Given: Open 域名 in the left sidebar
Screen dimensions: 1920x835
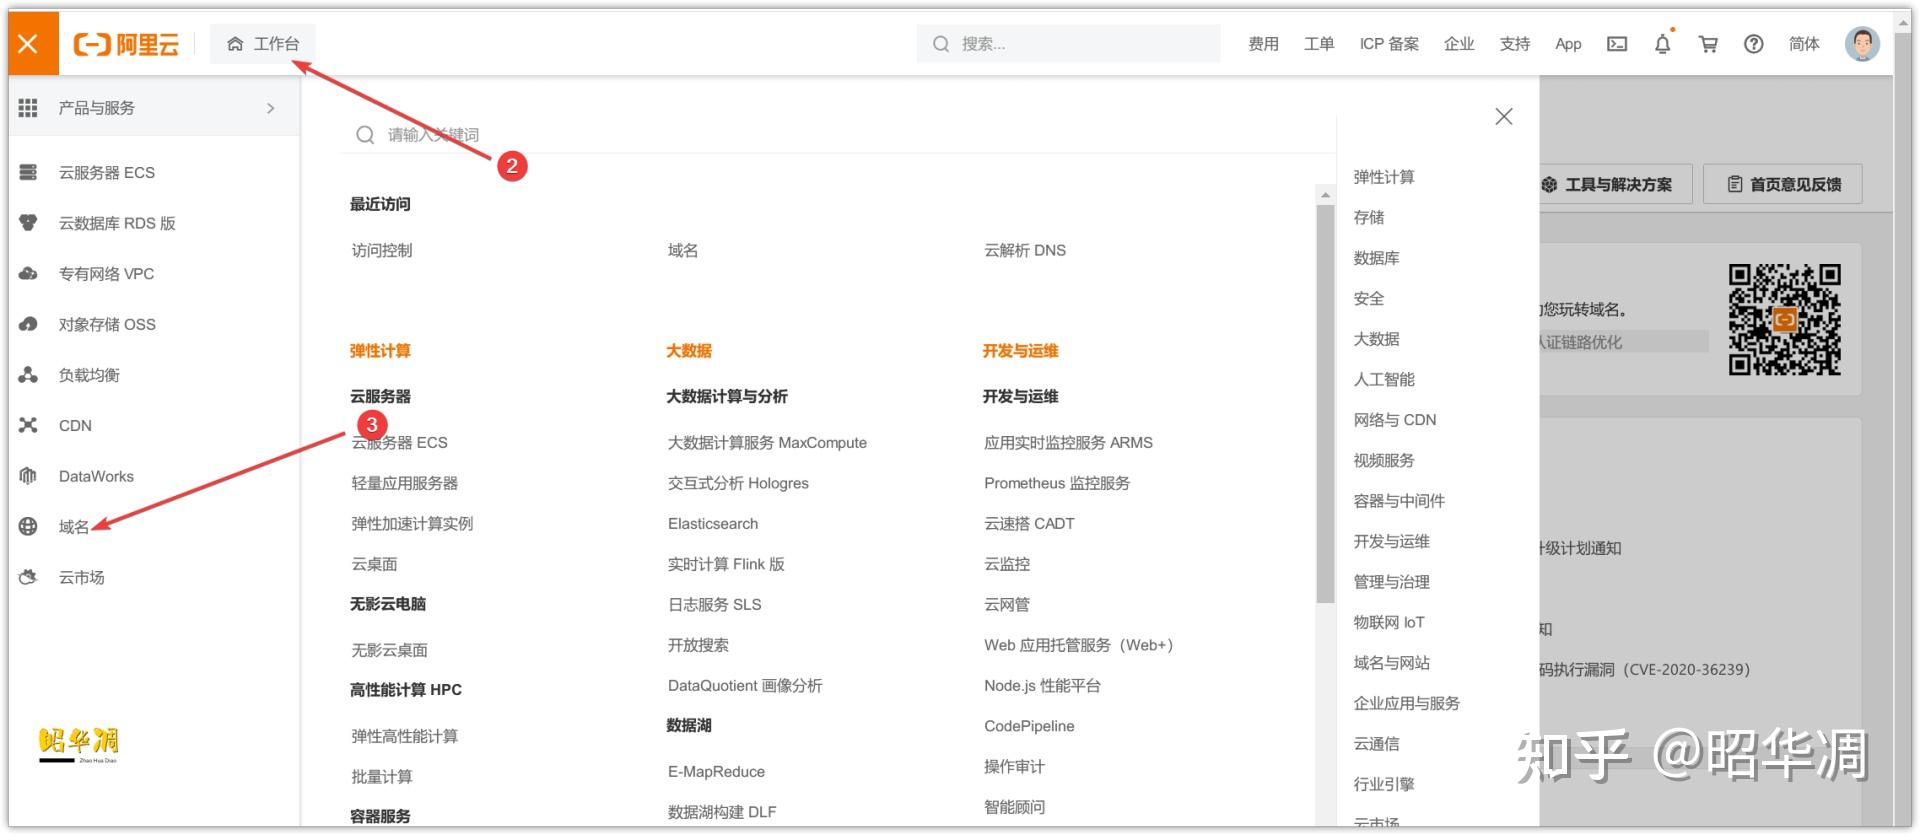Looking at the screenshot, I should 74,527.
